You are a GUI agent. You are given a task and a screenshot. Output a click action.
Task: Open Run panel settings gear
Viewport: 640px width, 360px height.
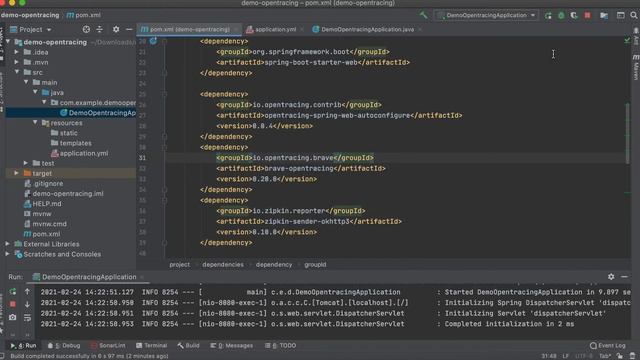click(x=611, y=277)
